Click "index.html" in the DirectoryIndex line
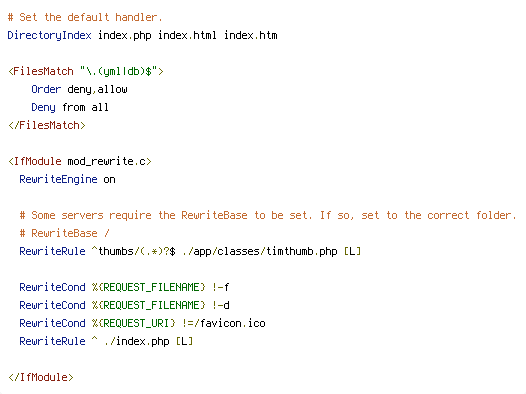This screenshot has width=526, height=394. [187, 35]
